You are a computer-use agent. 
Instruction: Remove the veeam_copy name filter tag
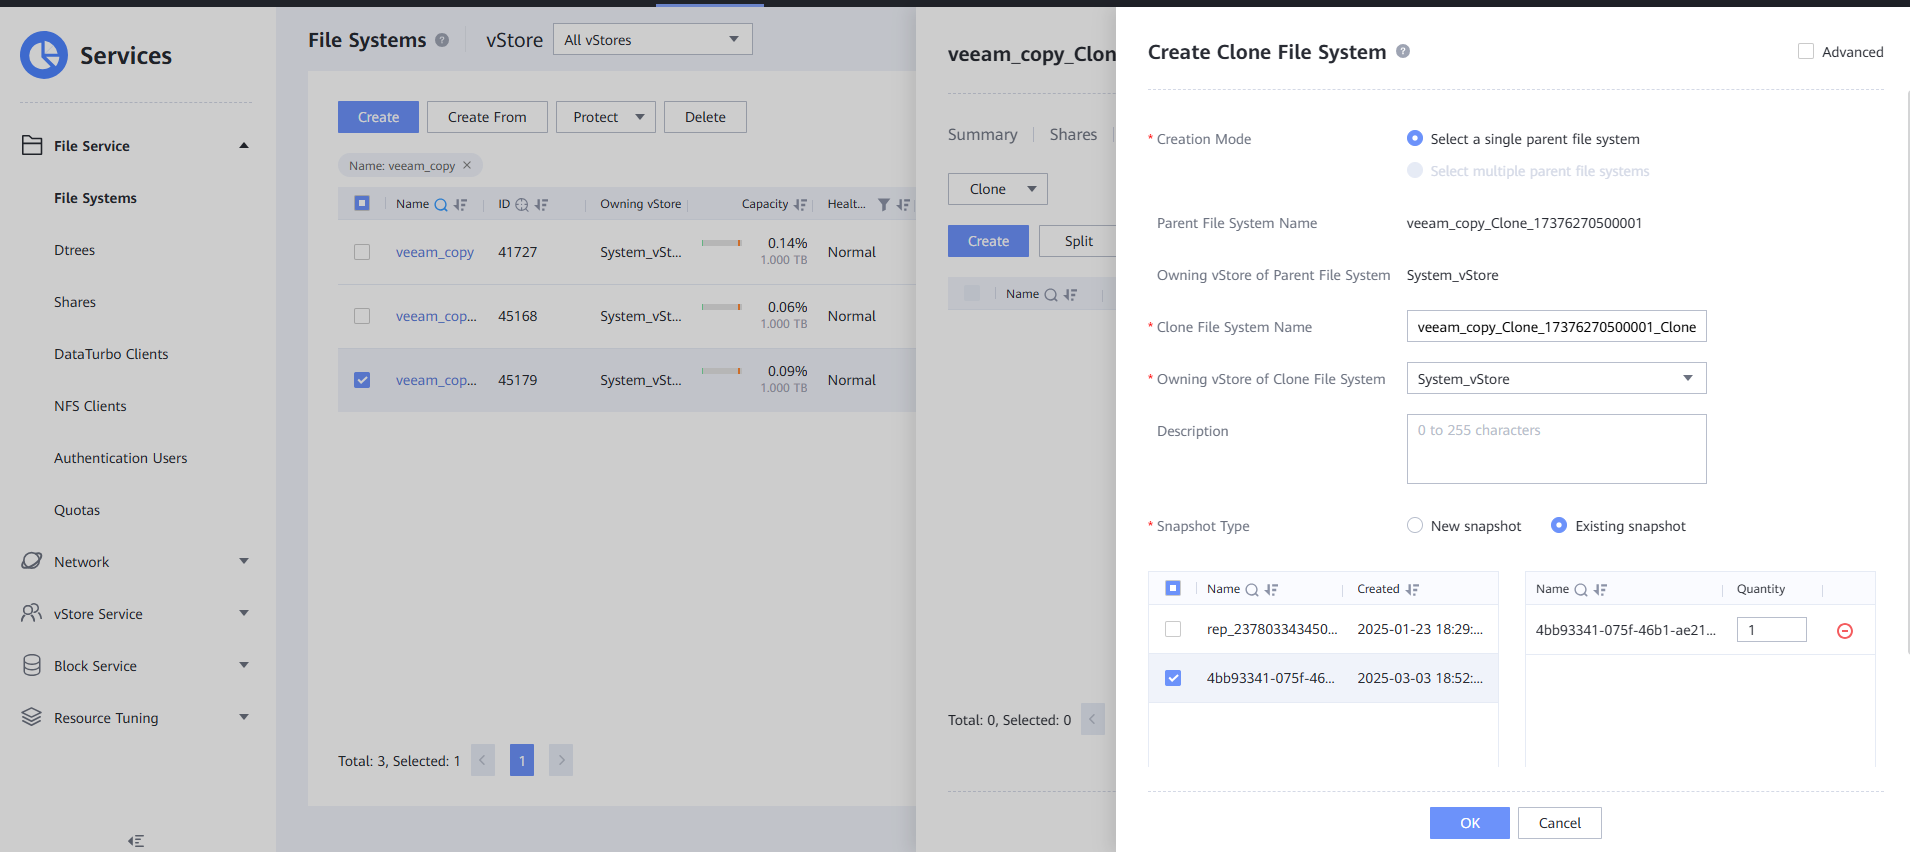pos(467,165)
